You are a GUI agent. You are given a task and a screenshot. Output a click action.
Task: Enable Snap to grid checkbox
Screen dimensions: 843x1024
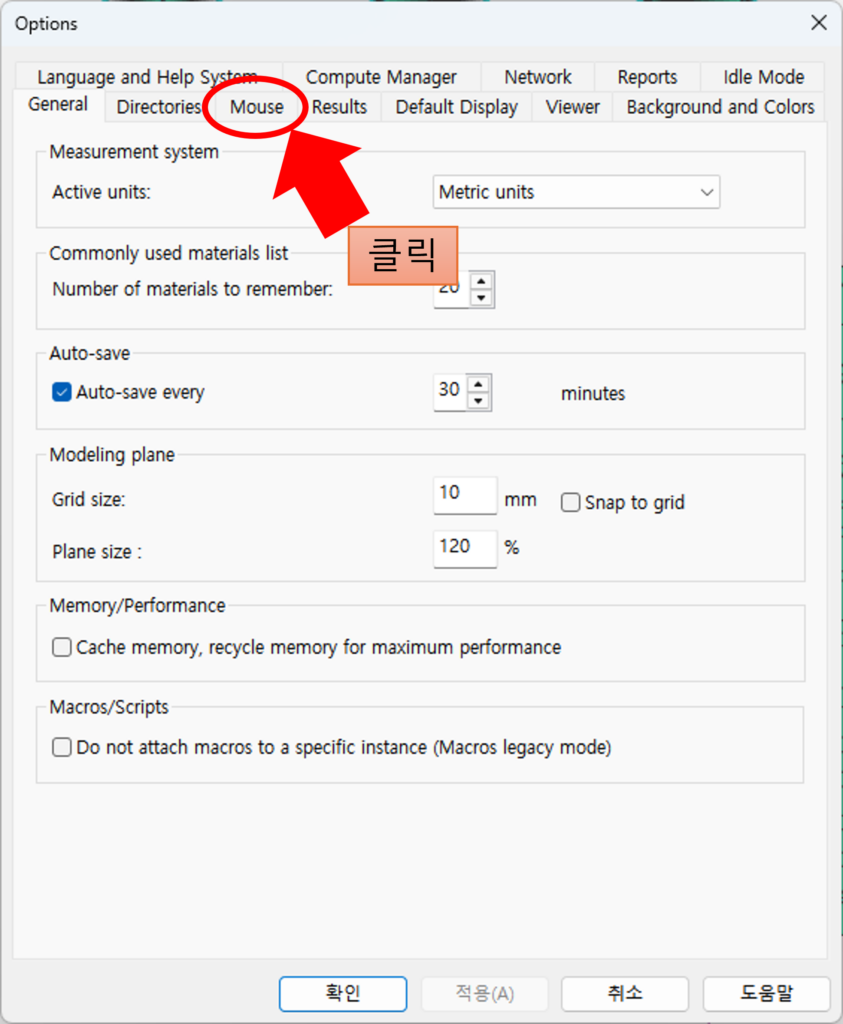pos(571,503)
